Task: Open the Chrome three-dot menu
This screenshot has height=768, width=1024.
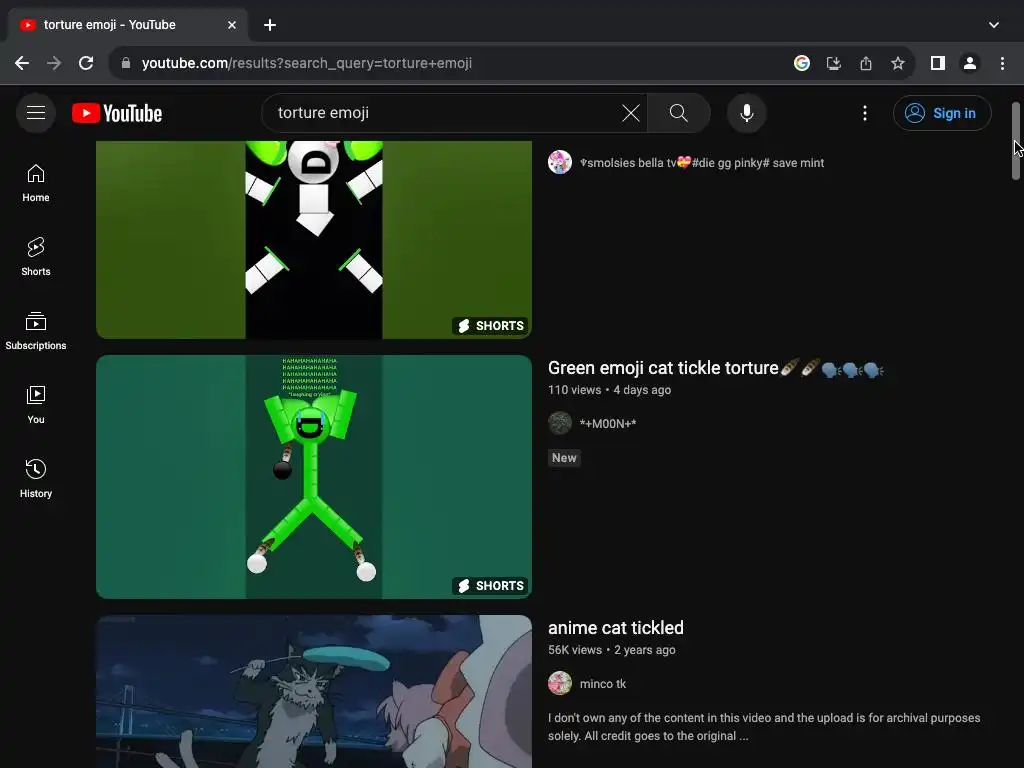Action: click(1002, 63)
